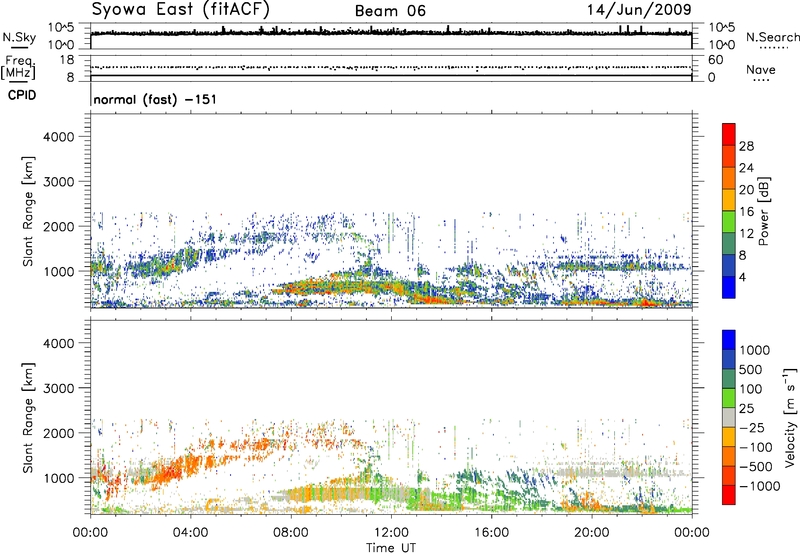Screen dimensions: 800x554
Task: Click the "16" label on Power colorbar
Action: tap(746, 212)
